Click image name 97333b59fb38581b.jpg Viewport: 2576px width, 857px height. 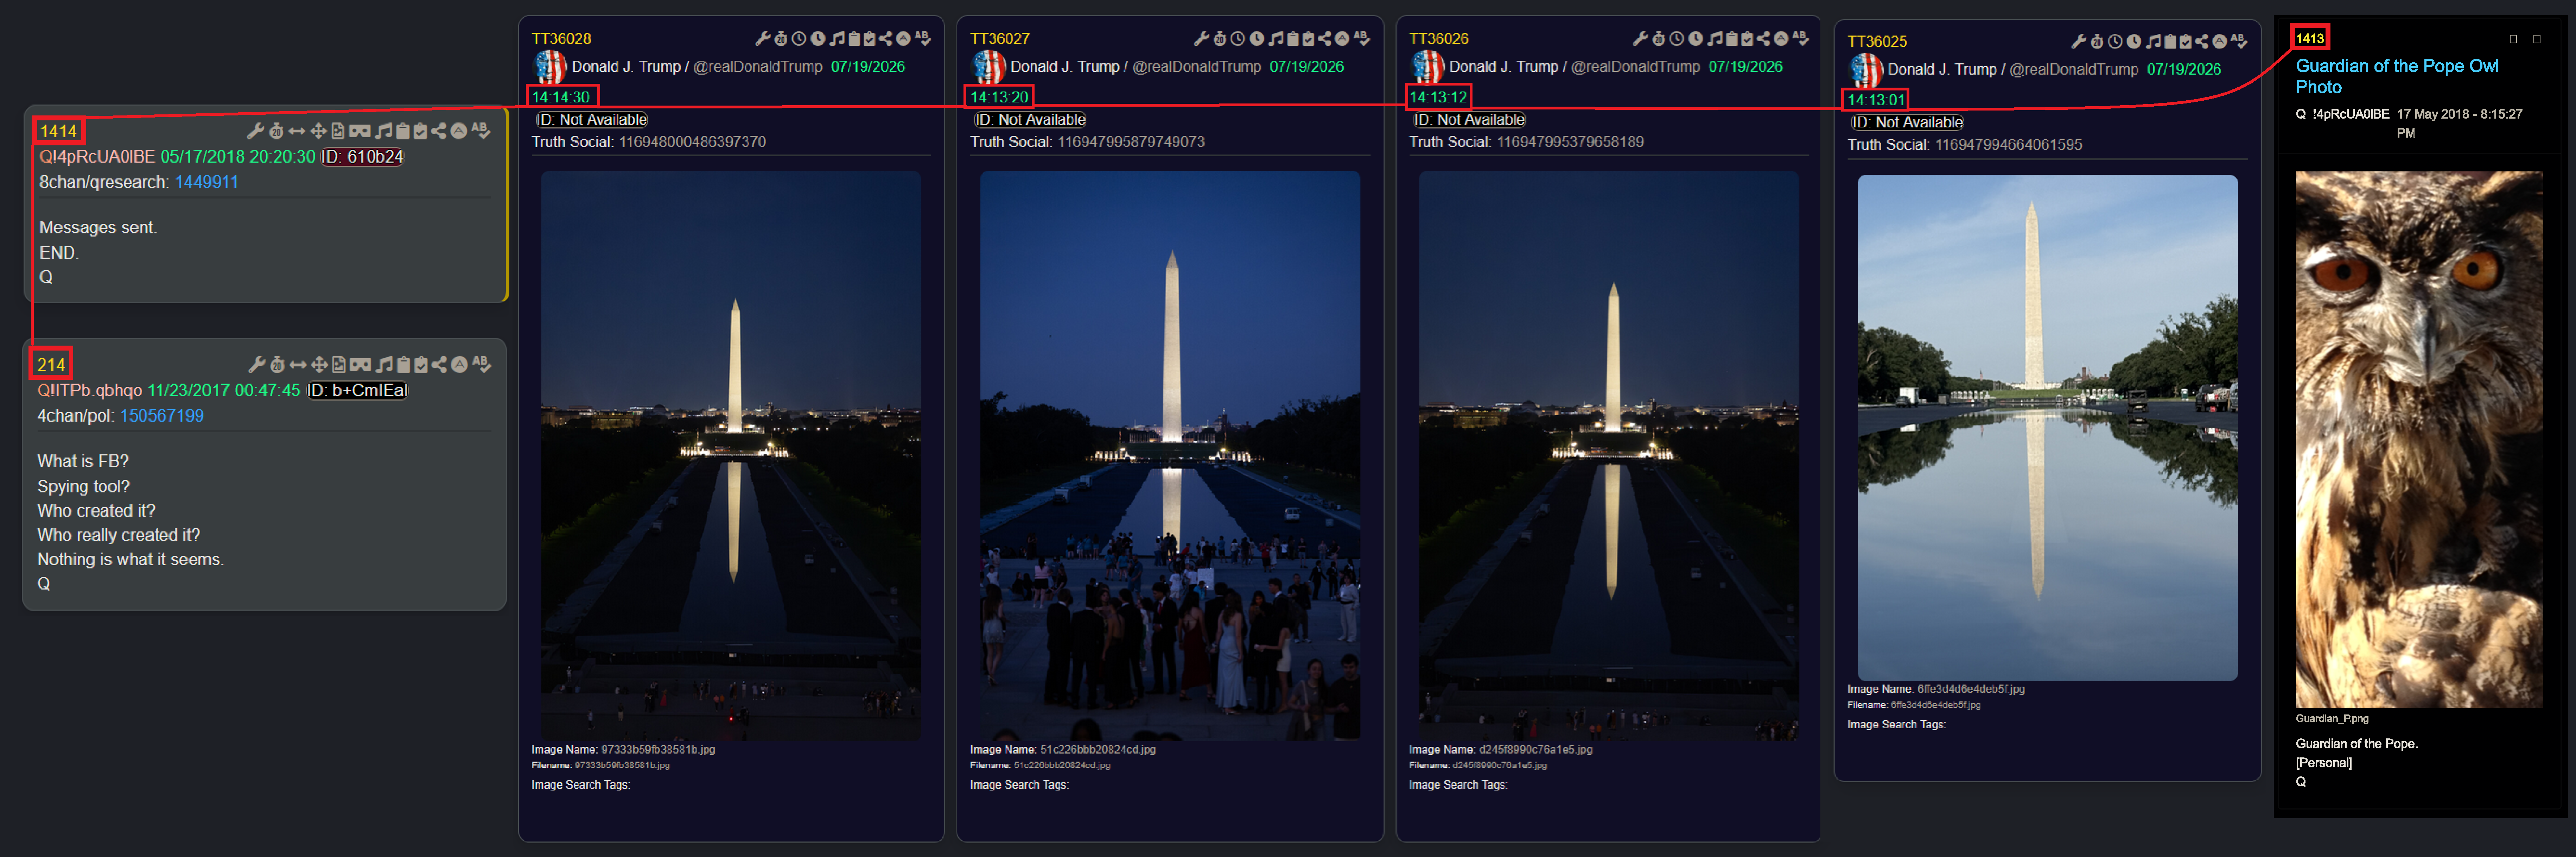[x=658, y=750]
